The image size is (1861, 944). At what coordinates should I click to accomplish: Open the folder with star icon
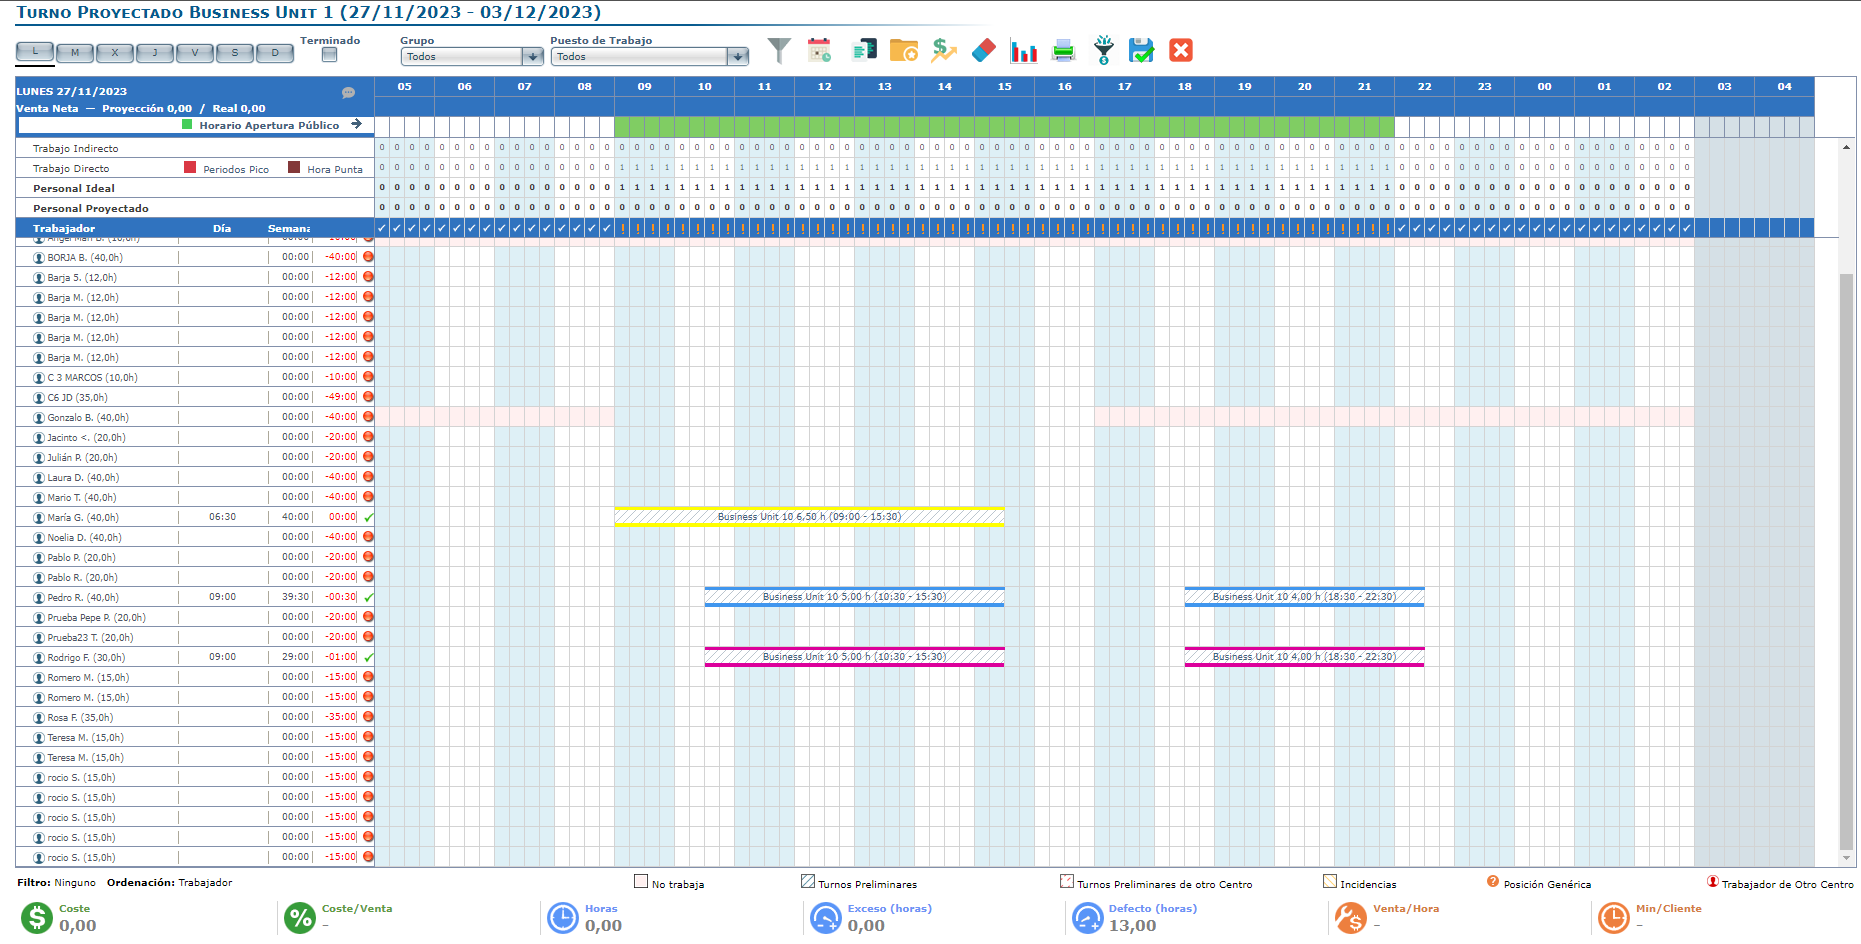pyautogui.click(x=903, y=50)
